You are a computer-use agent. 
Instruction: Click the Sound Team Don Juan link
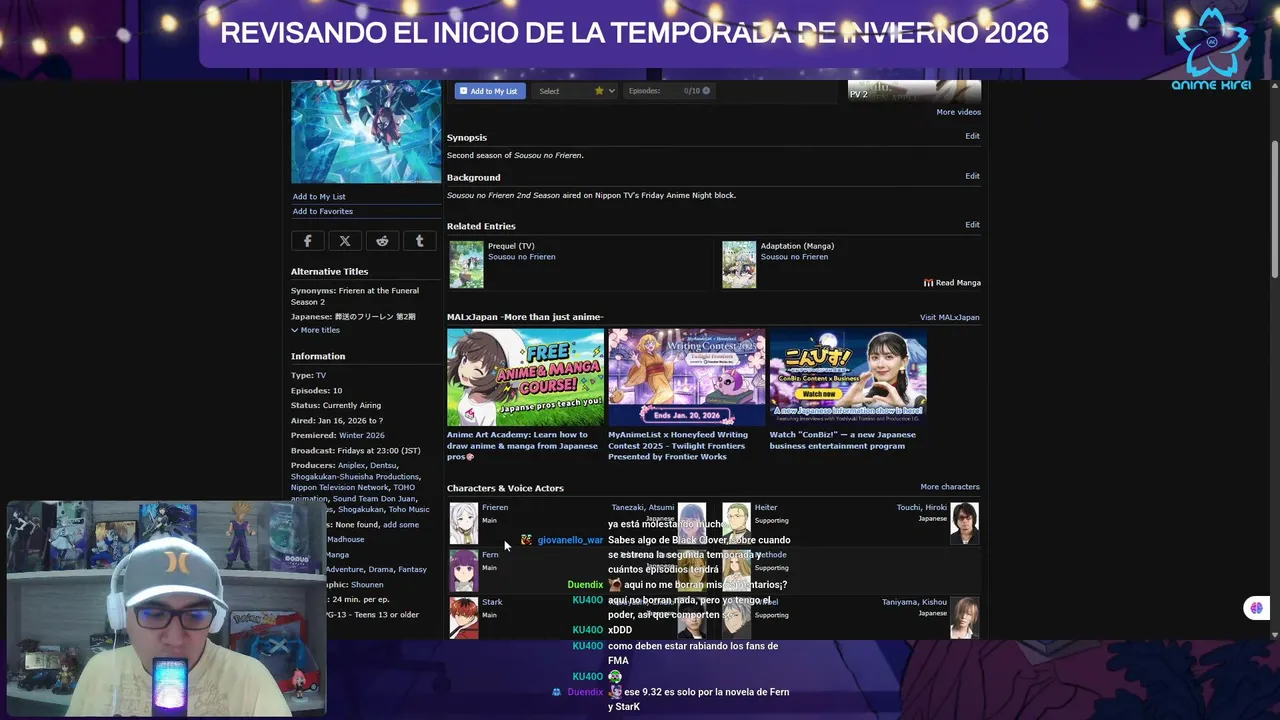374,499
